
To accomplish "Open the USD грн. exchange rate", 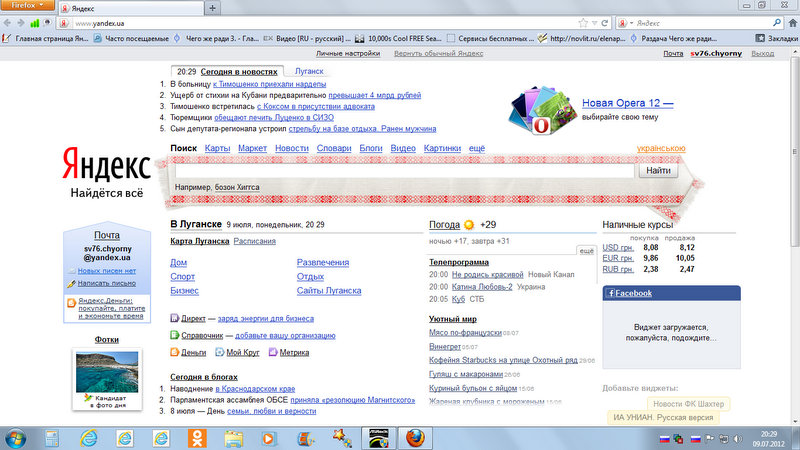I will [x=618, y=247].
